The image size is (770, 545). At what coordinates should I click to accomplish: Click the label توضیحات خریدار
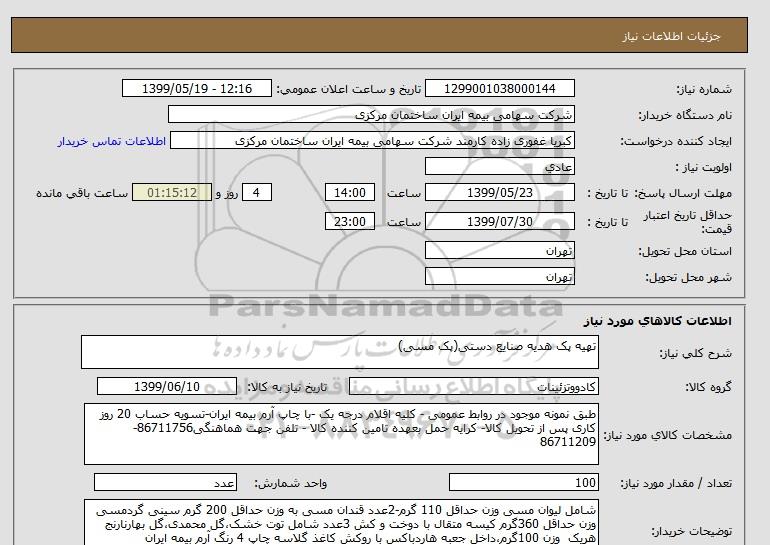point(691,531)
